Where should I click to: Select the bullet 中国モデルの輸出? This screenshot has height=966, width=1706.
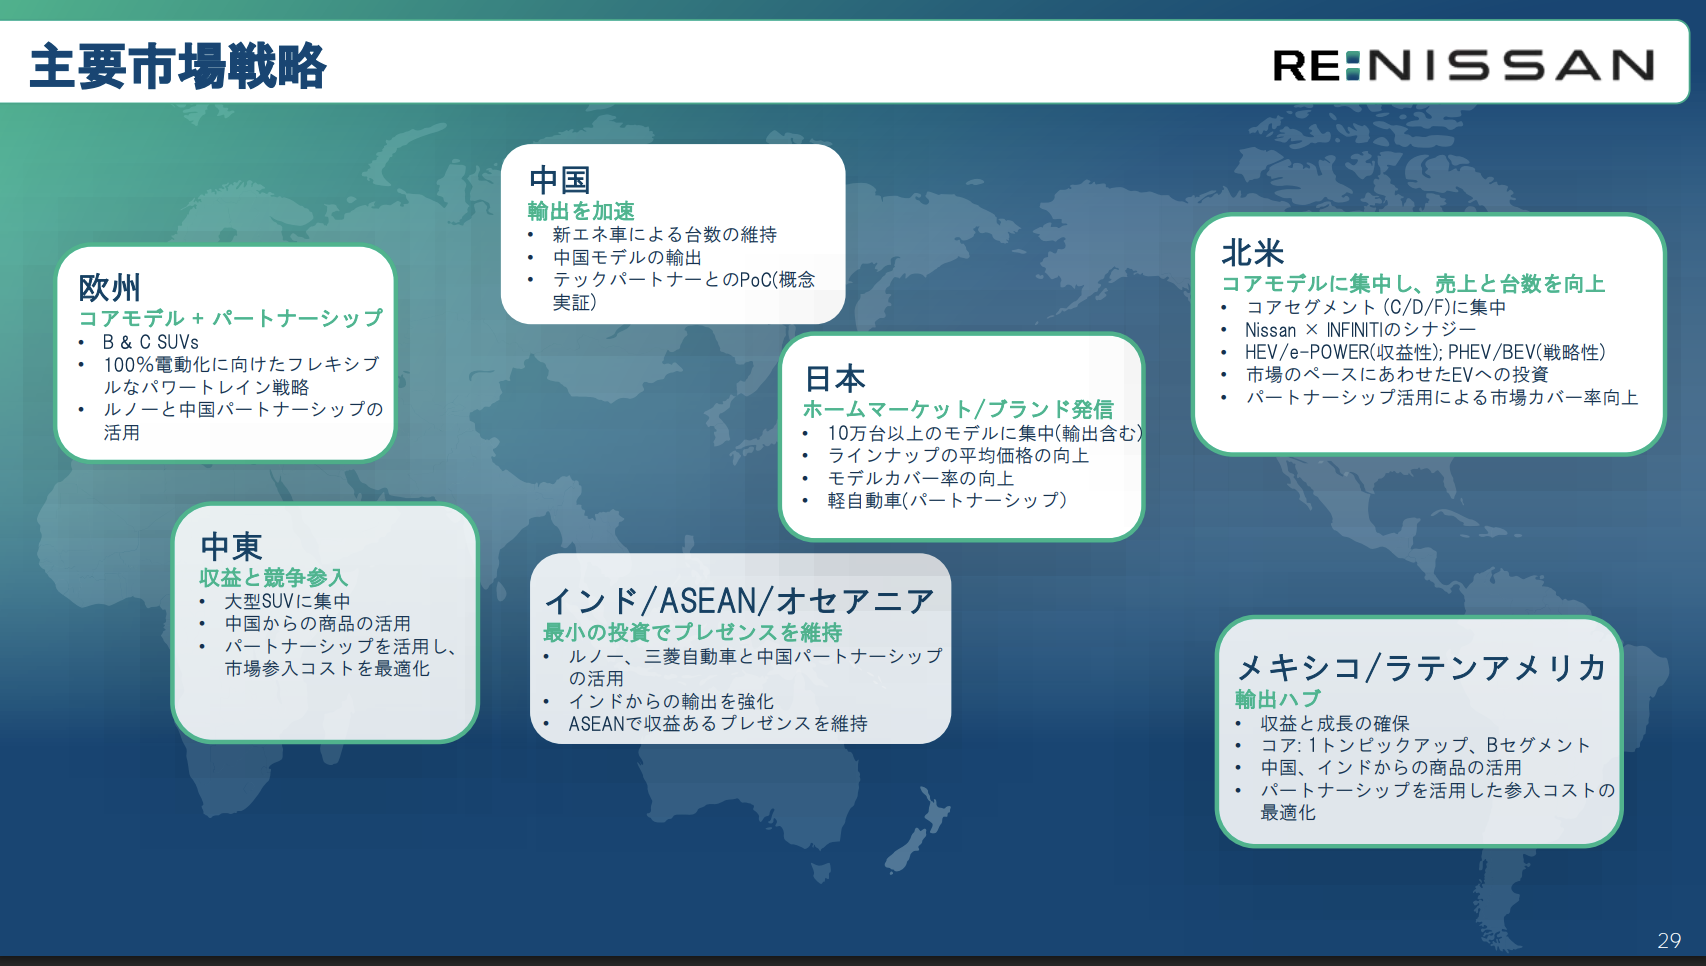point(627,257)
